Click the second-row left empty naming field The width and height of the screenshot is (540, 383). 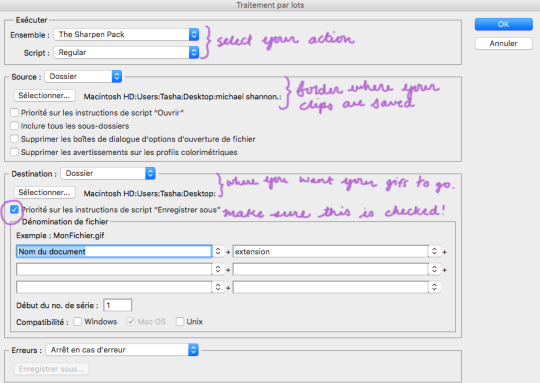(x=114, y=269)
